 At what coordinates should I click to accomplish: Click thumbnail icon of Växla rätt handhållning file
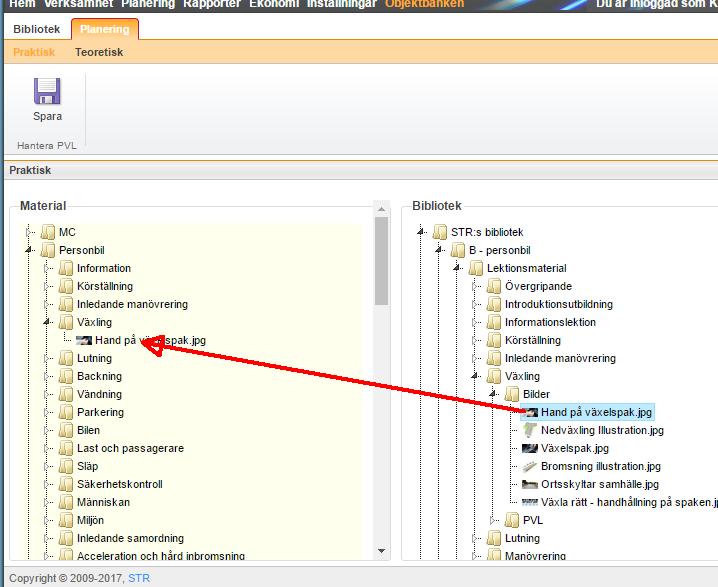point(530,502)
